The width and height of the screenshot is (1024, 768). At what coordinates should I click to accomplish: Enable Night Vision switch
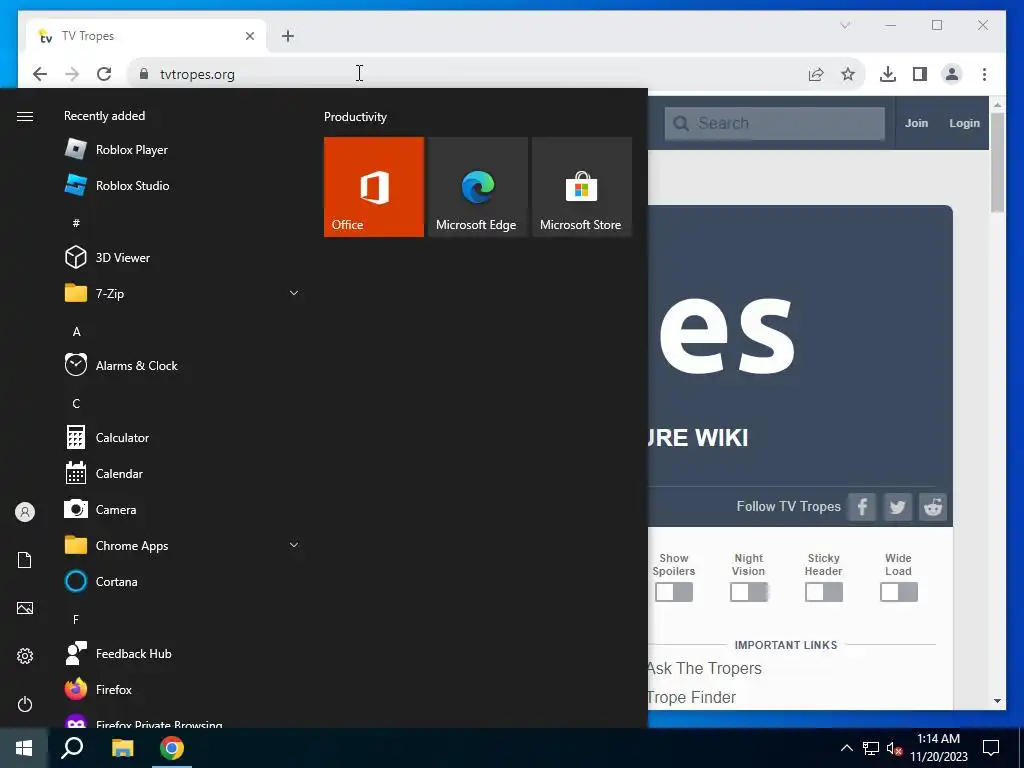[x=749, y=592]
